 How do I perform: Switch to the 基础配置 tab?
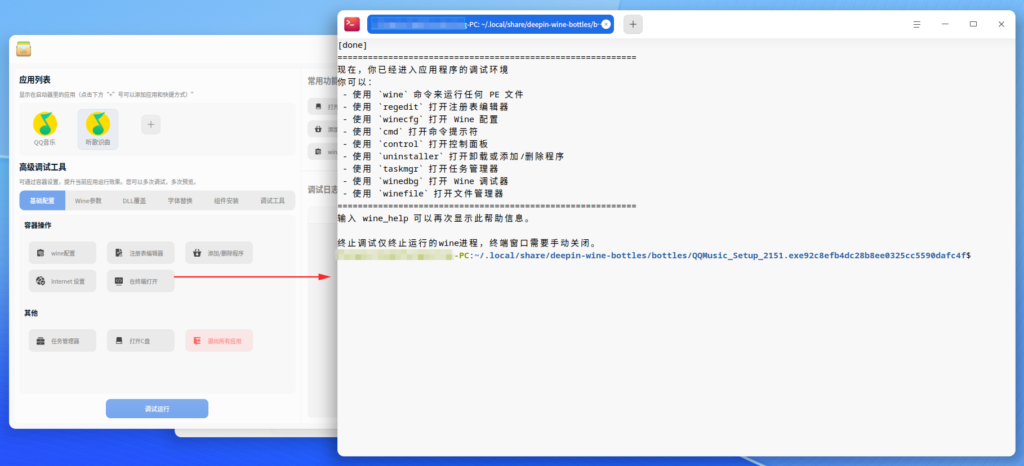point(42,201)
